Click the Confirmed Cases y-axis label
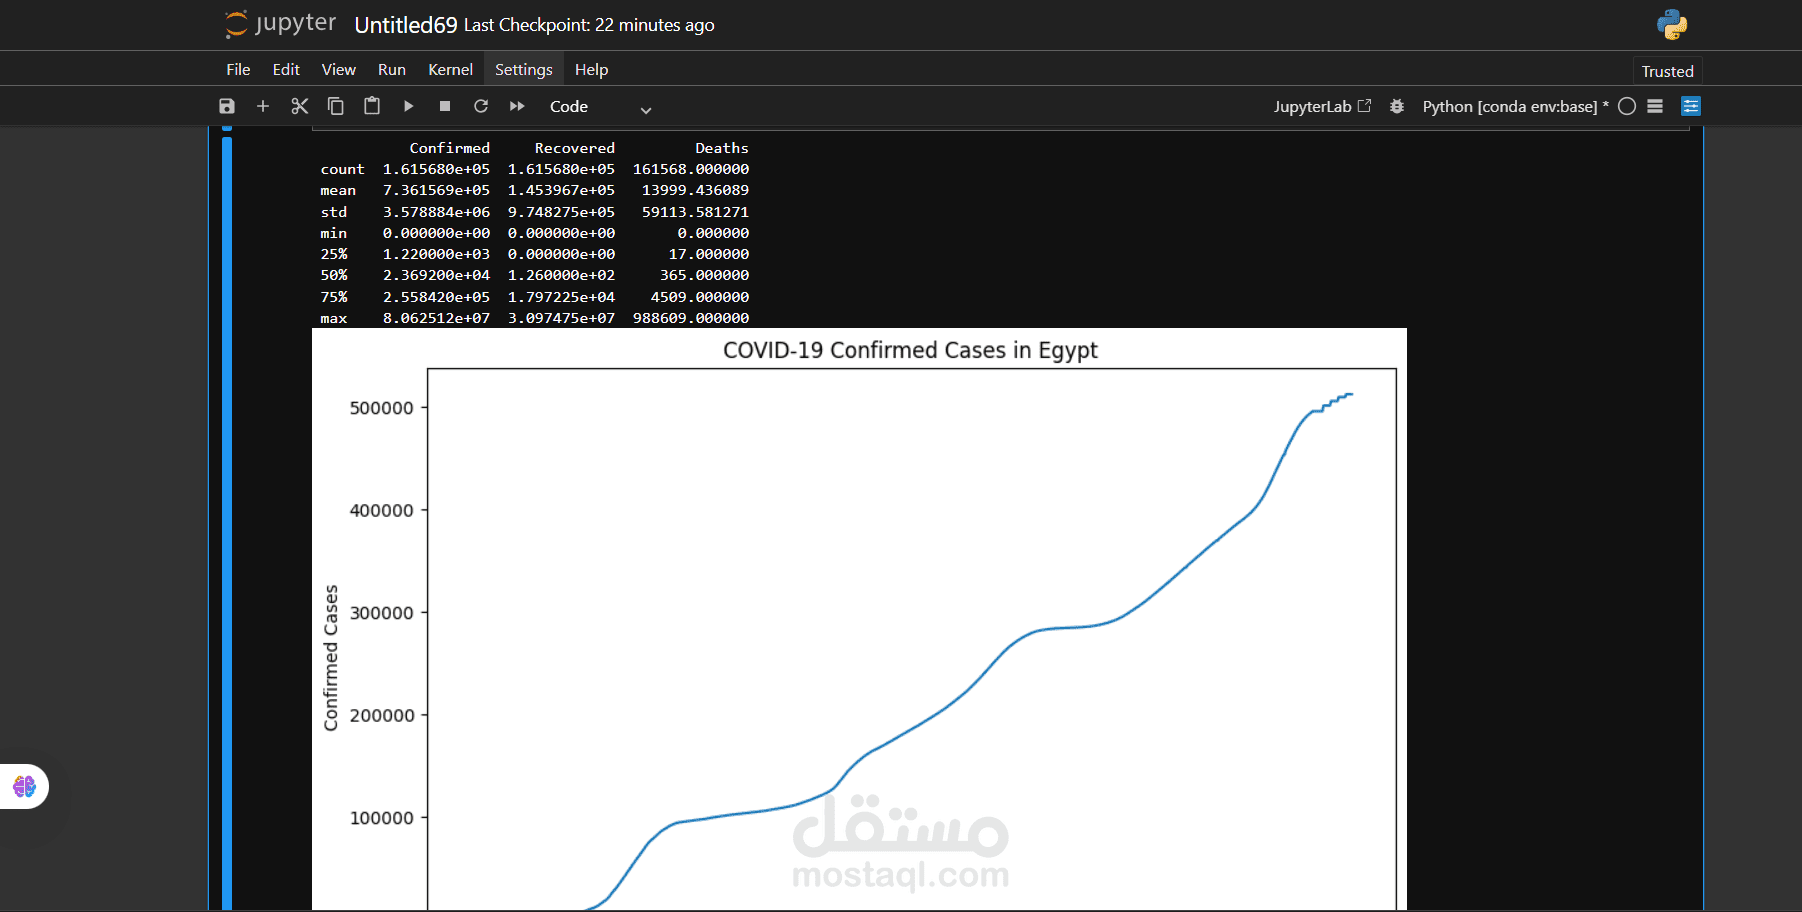The width and height of the screenshot is (1802, 912). point(331,658)
